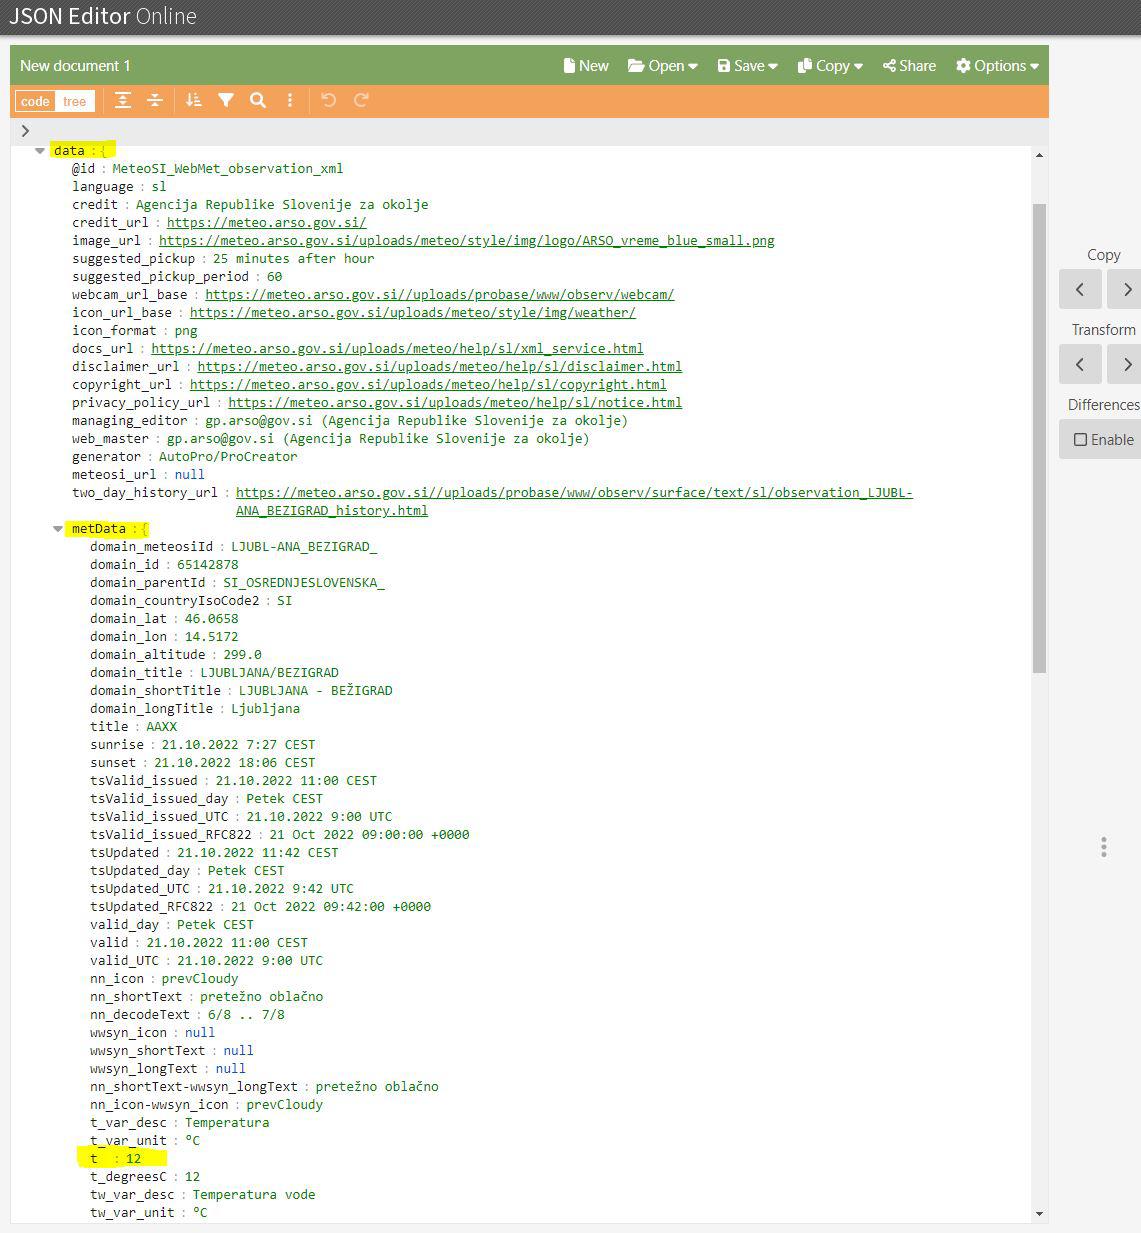Image resolution: width=1141 pixels, height=1233 pixels.
Task: Click the Collapse all fields icon
Action: pyautogui.click(x=155, y=100)
